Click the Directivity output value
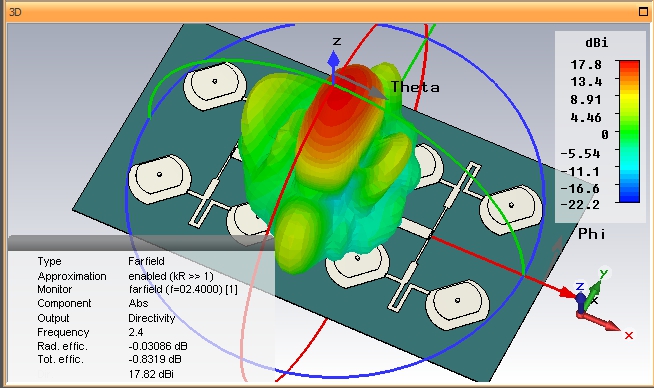This screenshot has height=388, width=654. tap(151, 318)
